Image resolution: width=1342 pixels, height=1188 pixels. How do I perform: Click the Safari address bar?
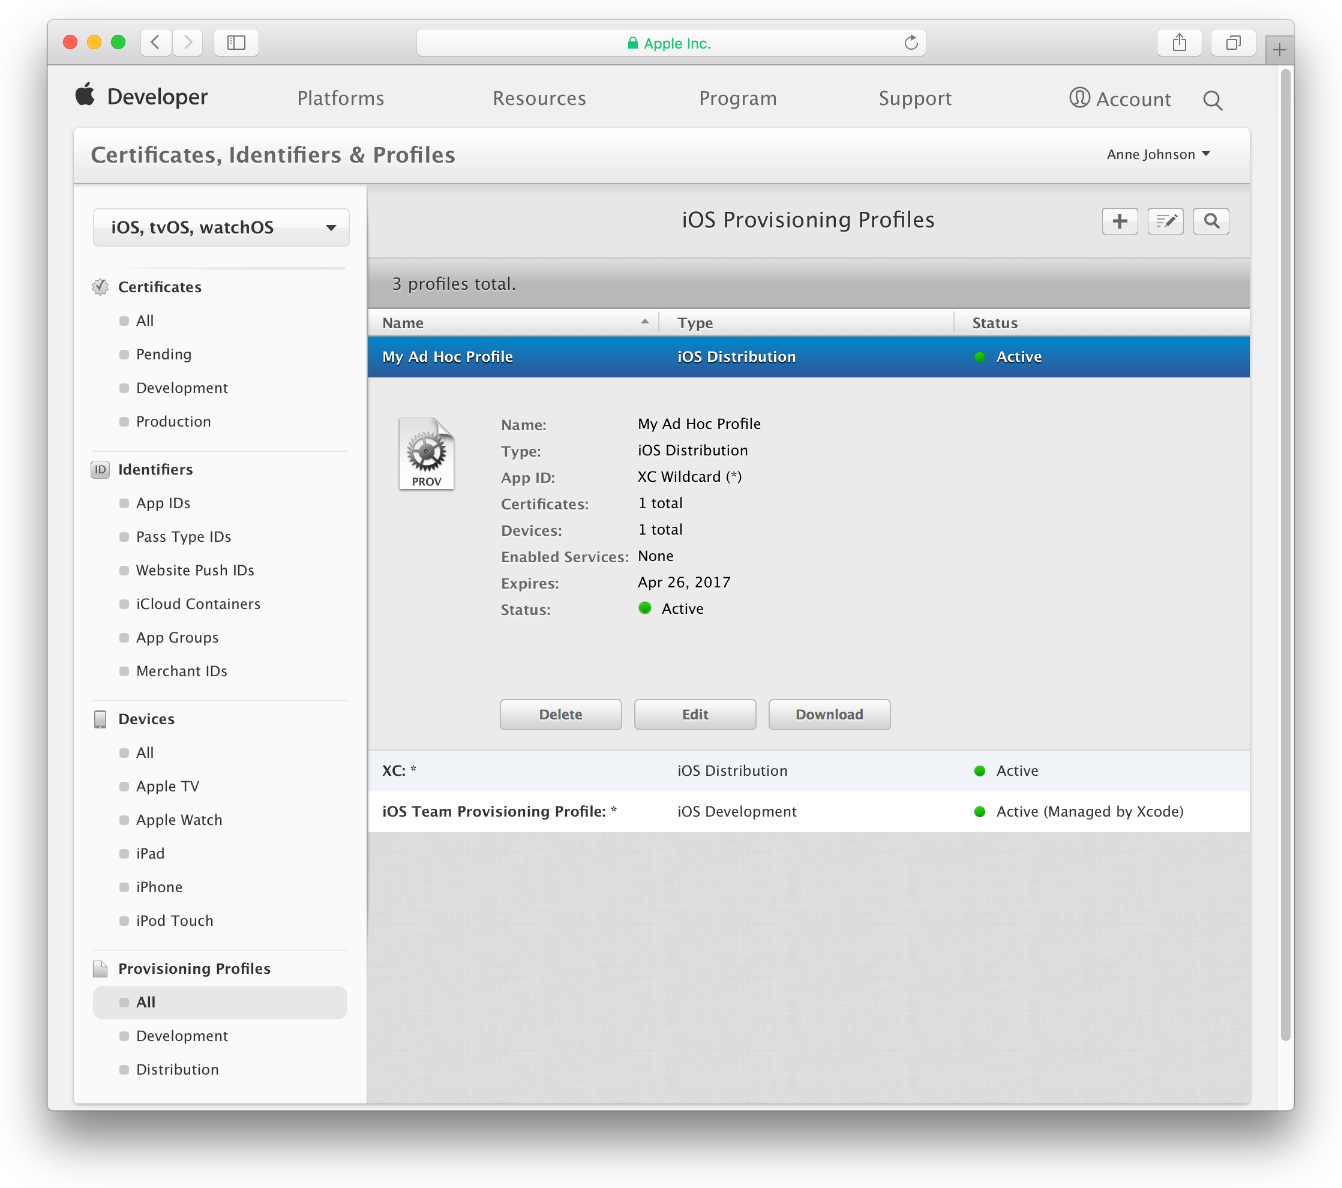pyautogui.click(x=671, y=43)
